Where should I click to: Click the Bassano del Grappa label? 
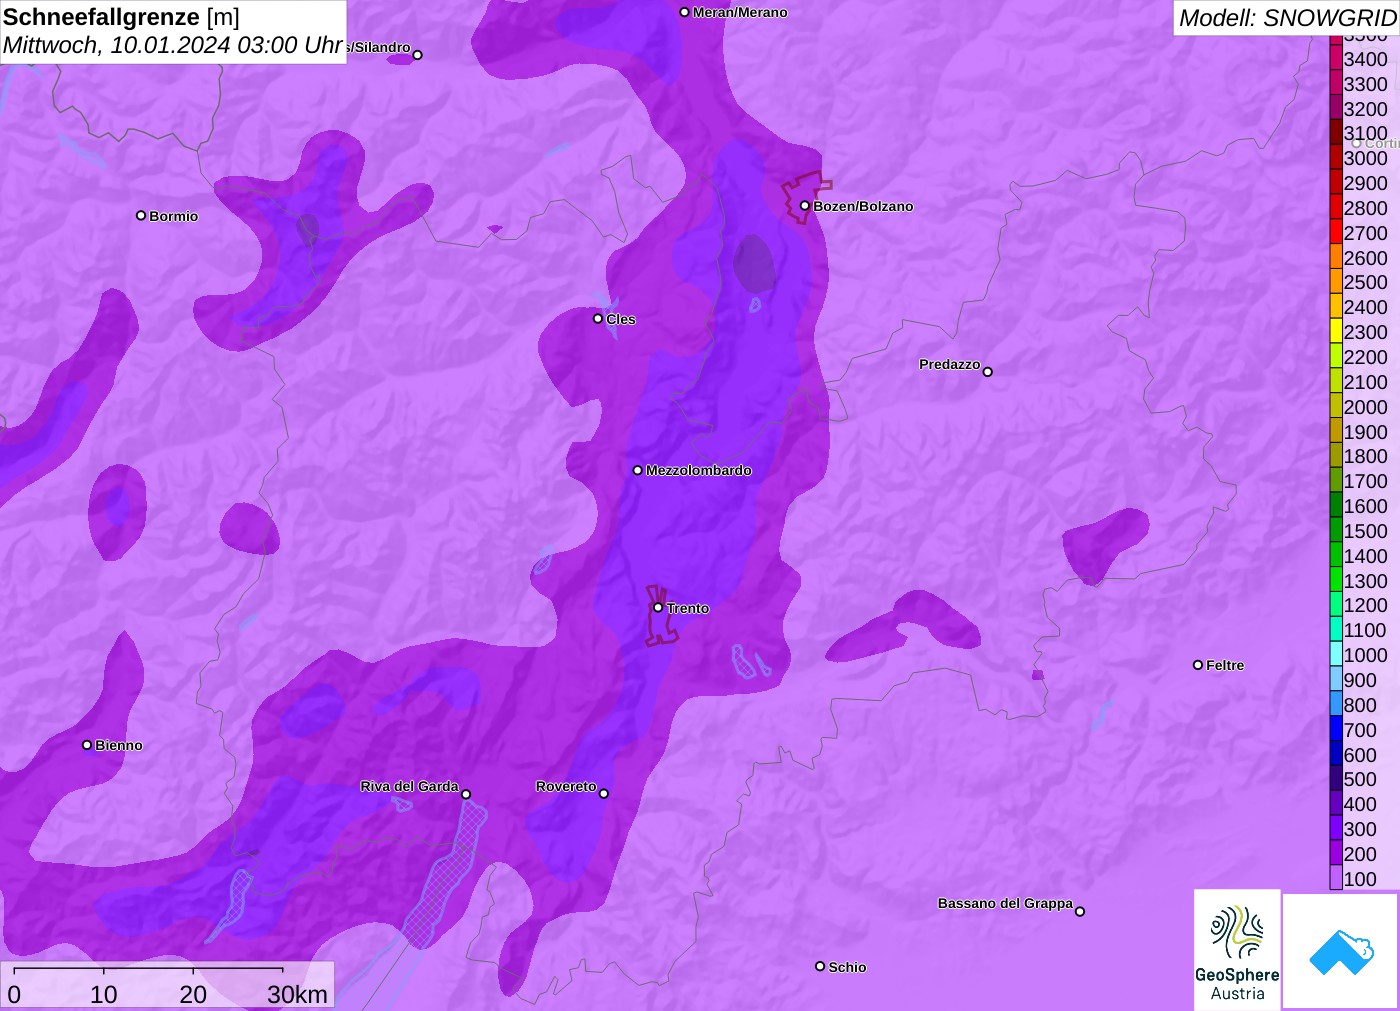point(1005,903)
